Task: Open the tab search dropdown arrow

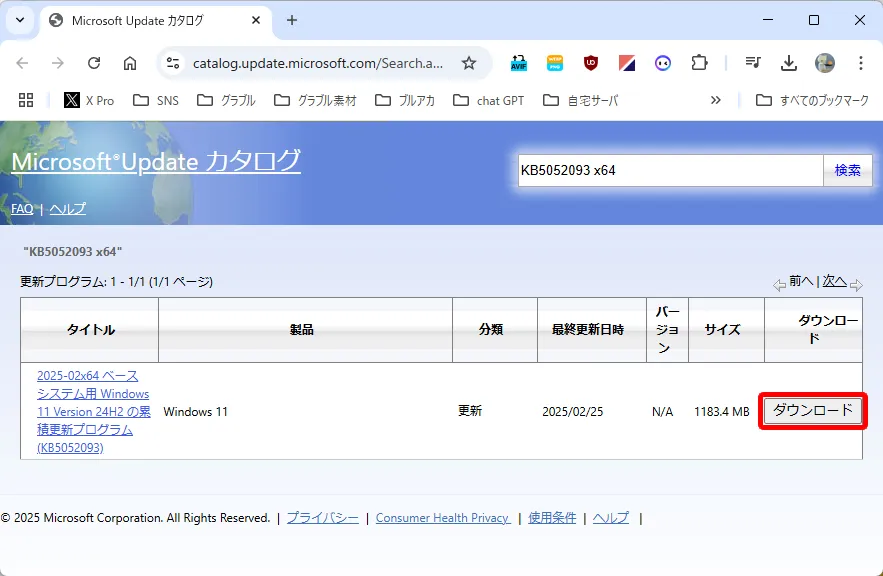Action: tap(20, 20)
